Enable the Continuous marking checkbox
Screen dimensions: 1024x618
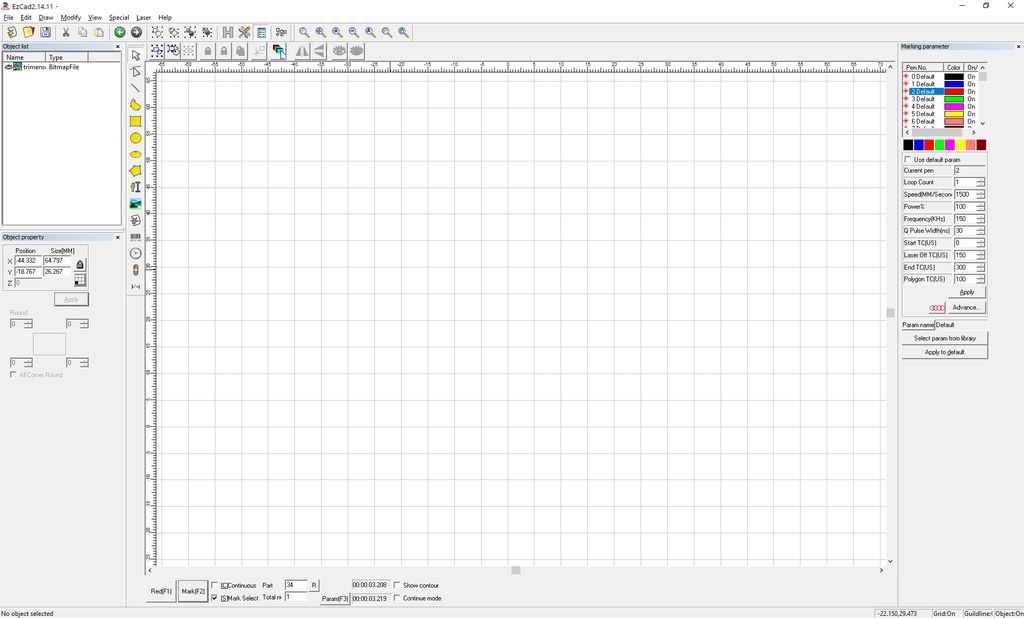[x=215, y=585]
